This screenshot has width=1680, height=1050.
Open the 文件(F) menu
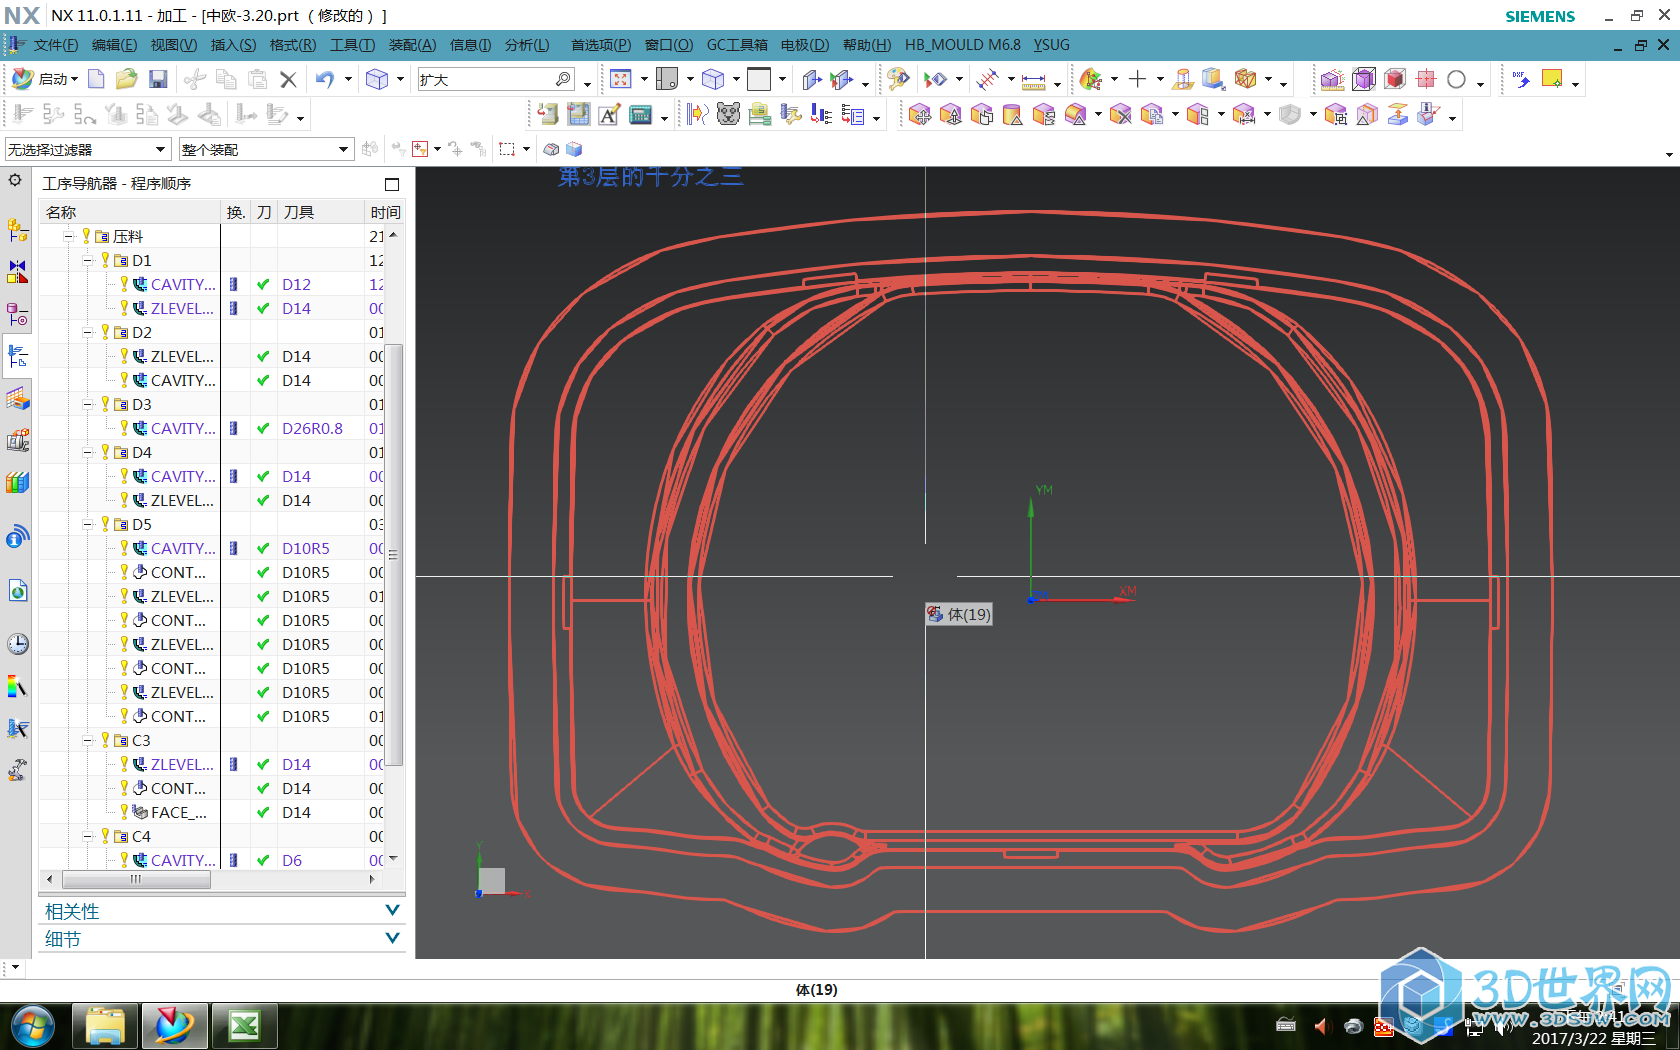[55, 45]
